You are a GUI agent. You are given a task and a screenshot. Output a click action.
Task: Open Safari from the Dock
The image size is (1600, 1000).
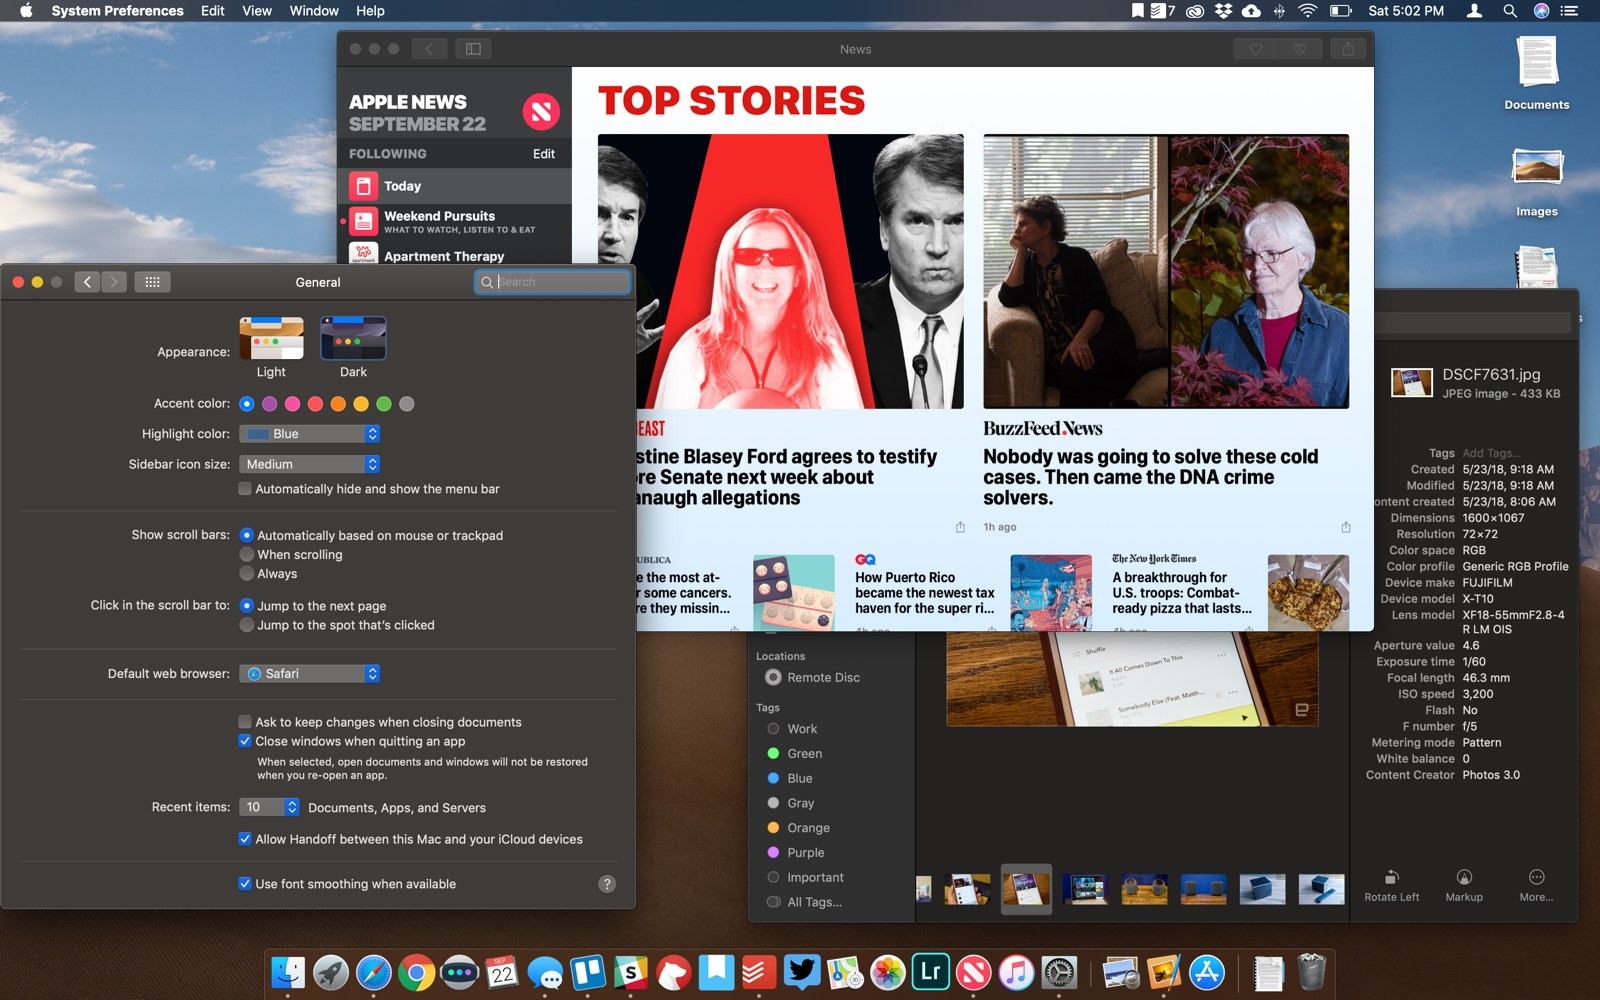(374, 972)
